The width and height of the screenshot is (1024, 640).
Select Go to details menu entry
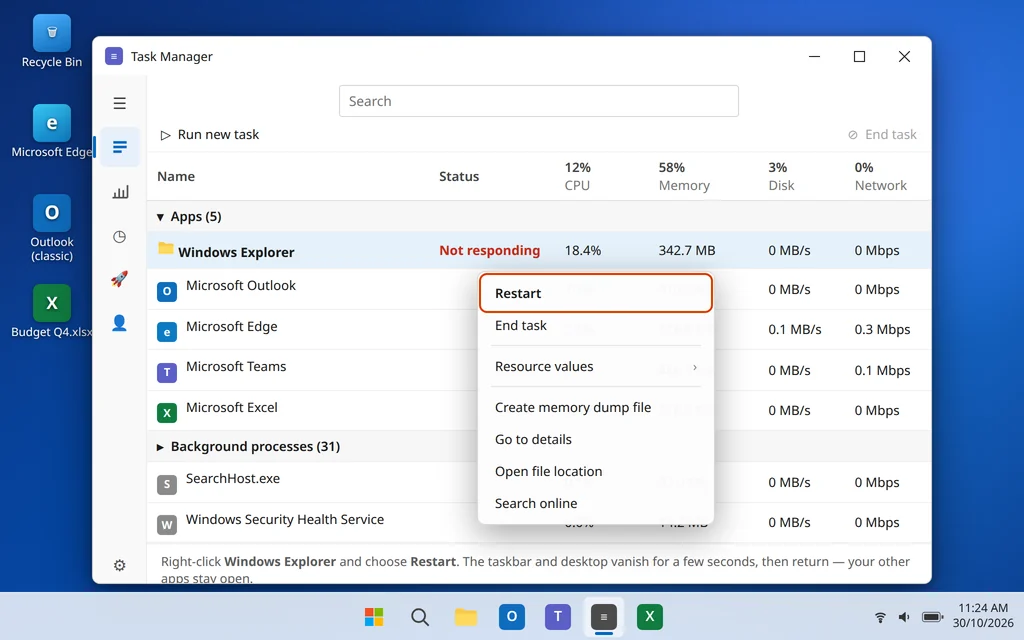596,440
